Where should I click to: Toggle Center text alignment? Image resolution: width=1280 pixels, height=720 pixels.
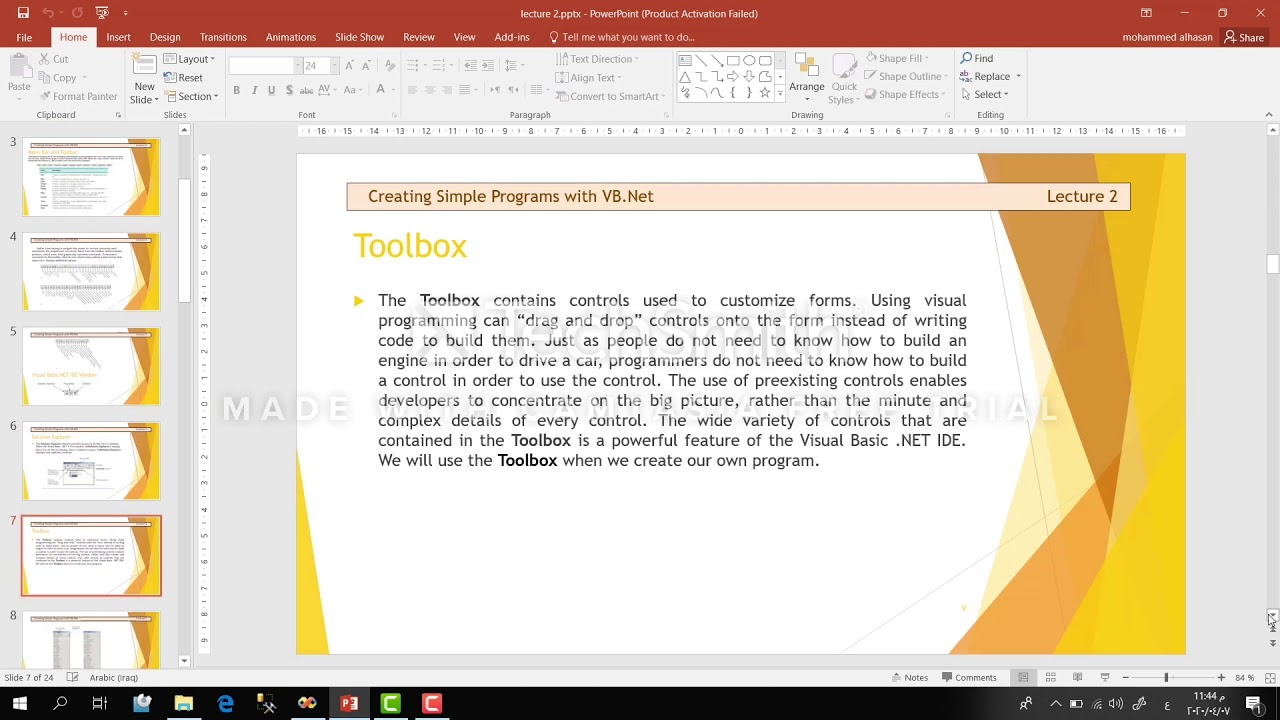[430, 90]
